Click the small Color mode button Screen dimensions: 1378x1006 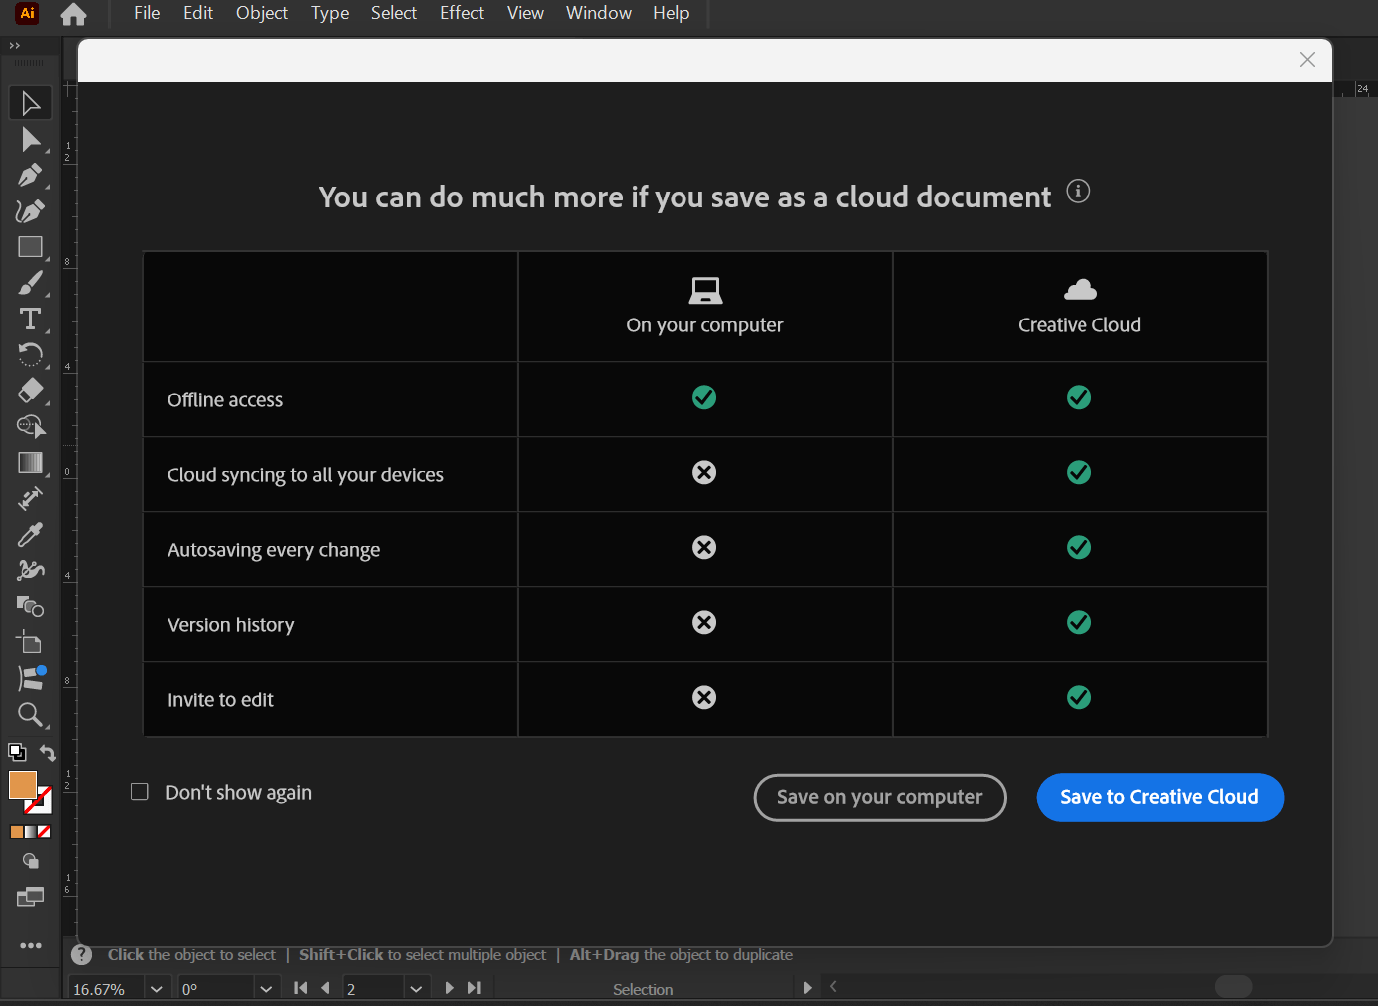coord(17,832)
